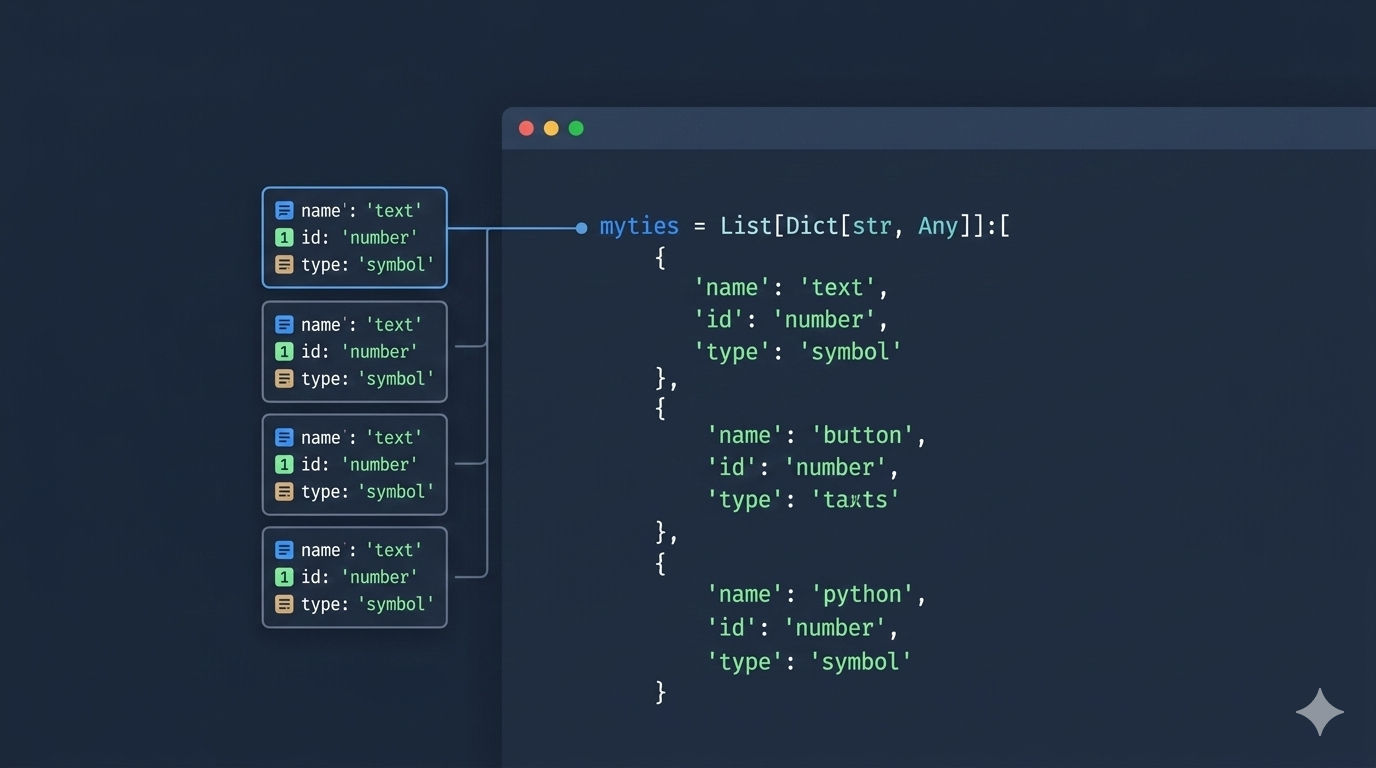Click the sparkle logo at bottom right
Image resolution: width=1376 pixels, height=768 pixels.
pos(1319,712)
